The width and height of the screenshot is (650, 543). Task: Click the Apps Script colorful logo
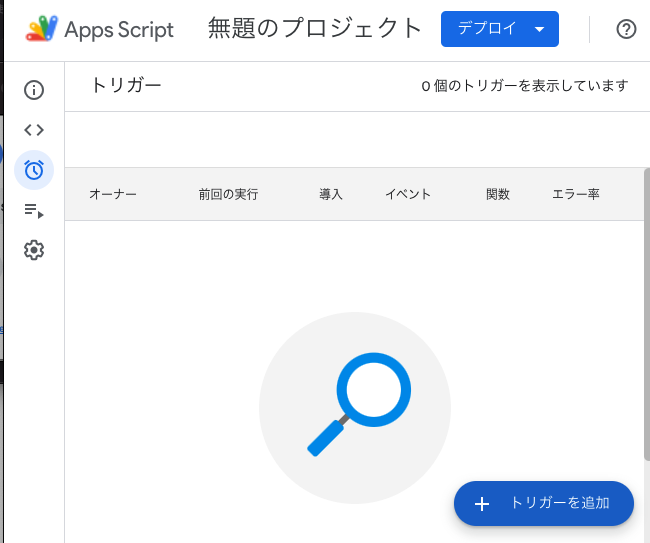tap(43, 29)
